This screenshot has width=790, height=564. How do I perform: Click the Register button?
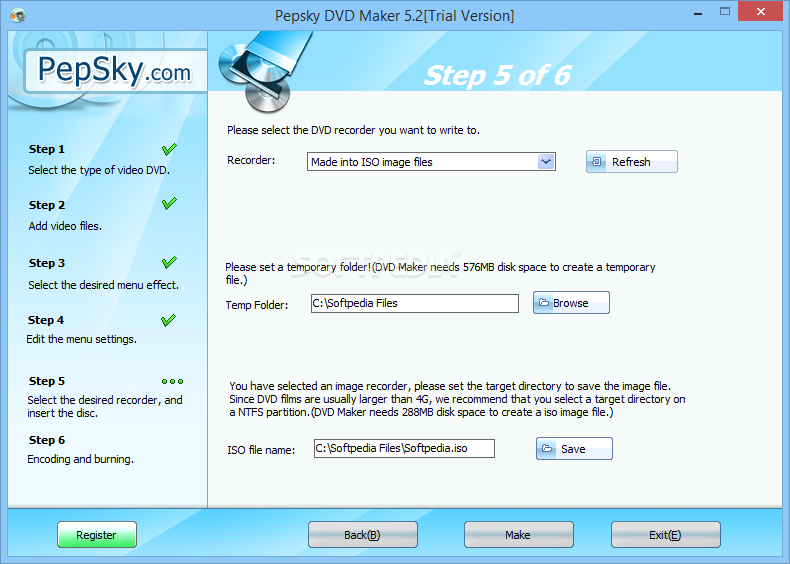coord(97,535)
